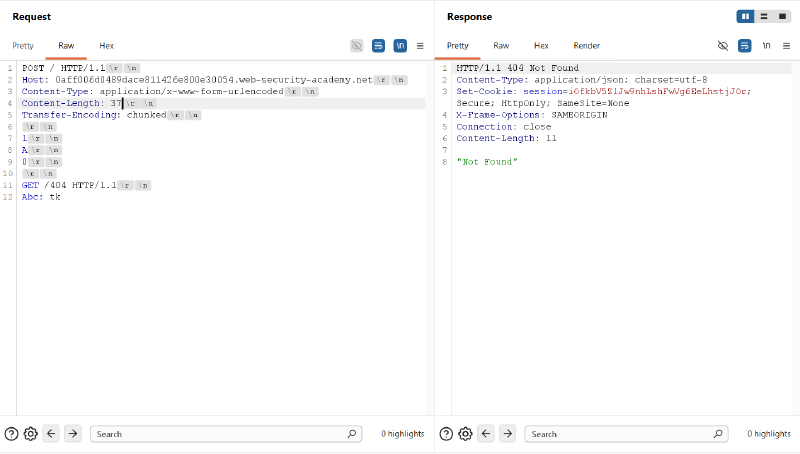Click Connection: close response header
Image resolution: width=800 pixels, height=454 pixels.
click(x=504, y=127)
